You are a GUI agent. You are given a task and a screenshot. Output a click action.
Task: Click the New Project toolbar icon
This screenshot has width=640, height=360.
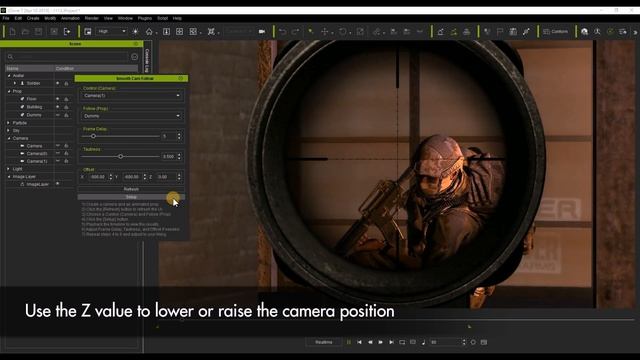12,31
